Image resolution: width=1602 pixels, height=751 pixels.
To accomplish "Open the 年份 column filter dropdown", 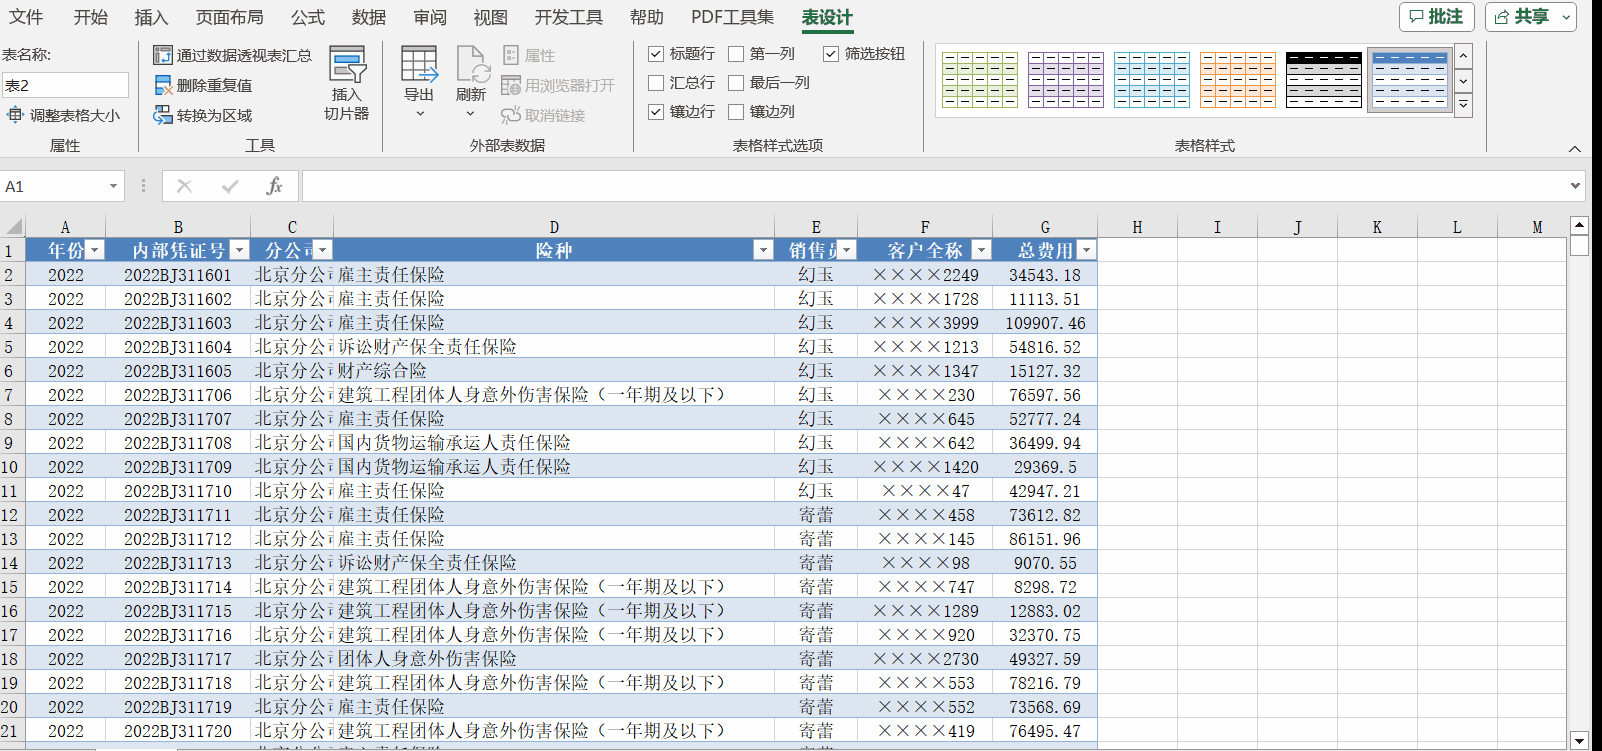I will point(95,250).
